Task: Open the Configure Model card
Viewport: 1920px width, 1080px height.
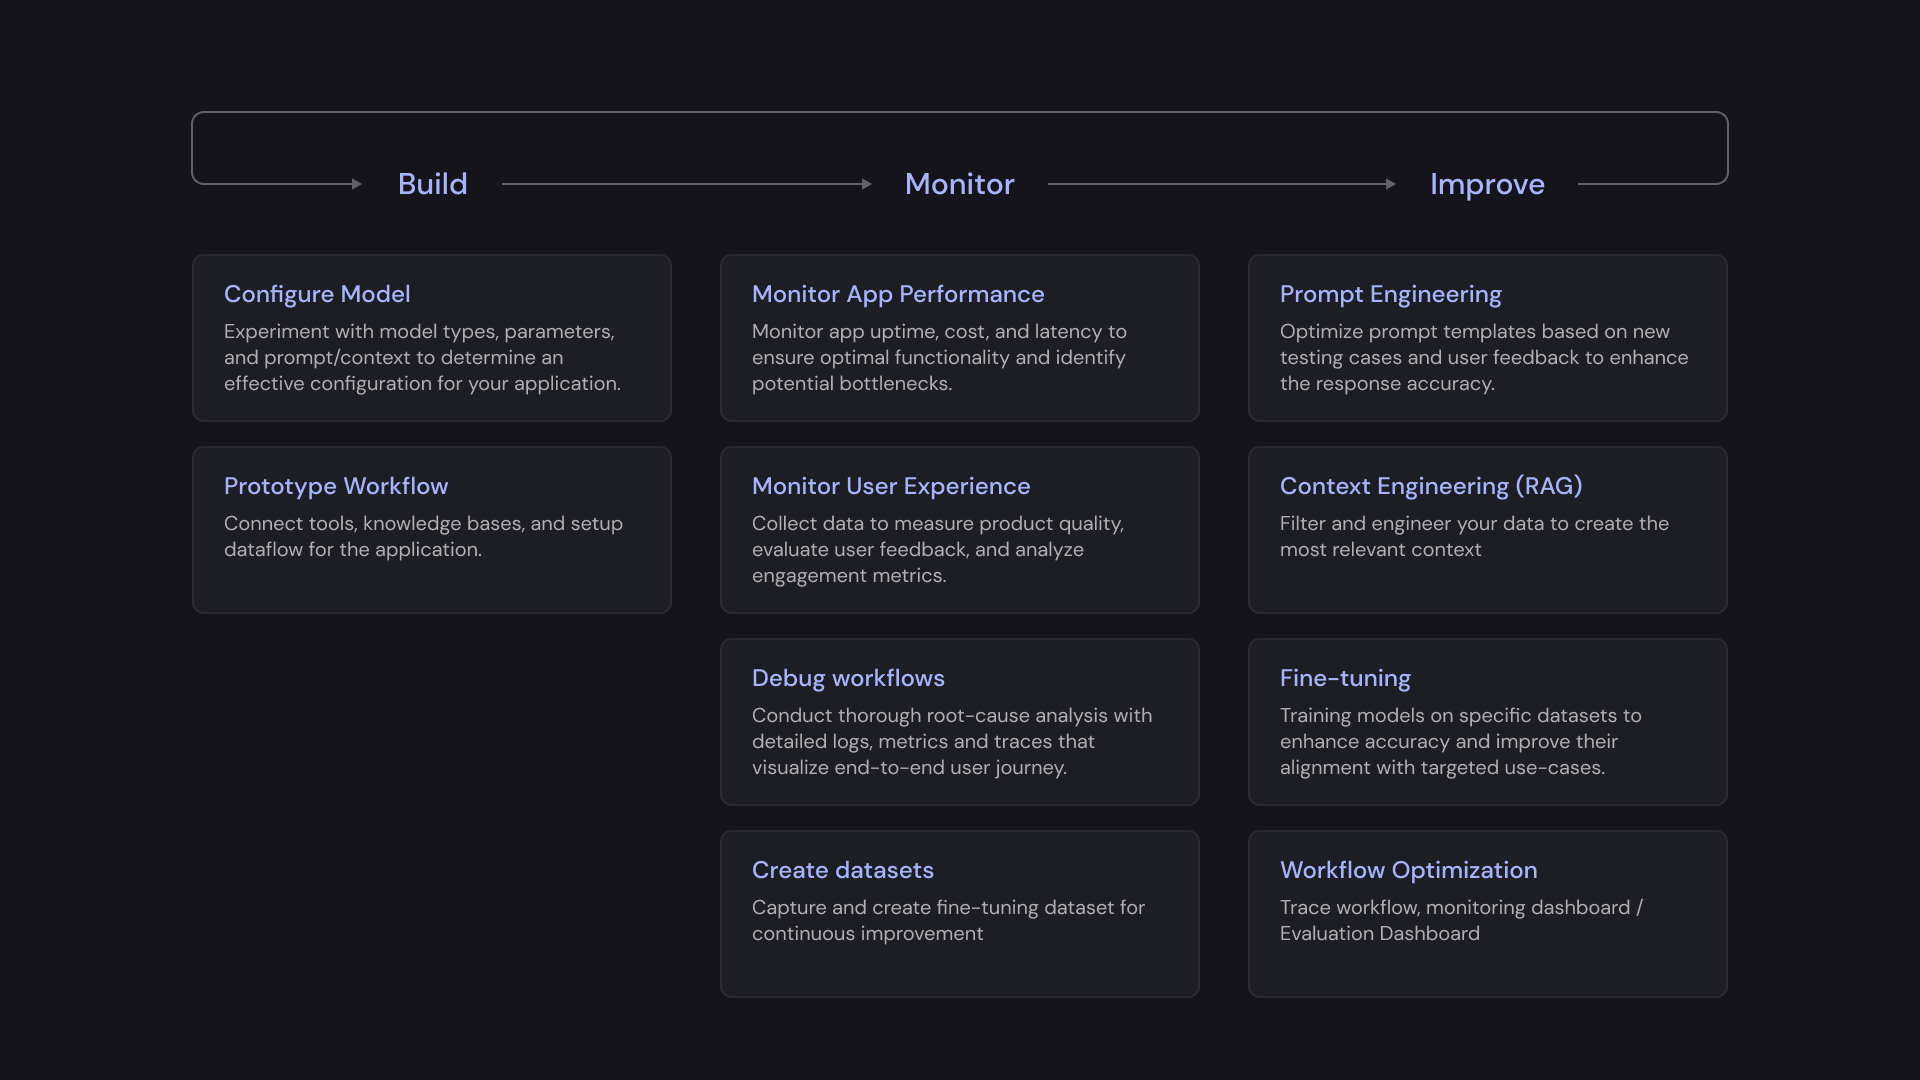Action: coord(431,337)
